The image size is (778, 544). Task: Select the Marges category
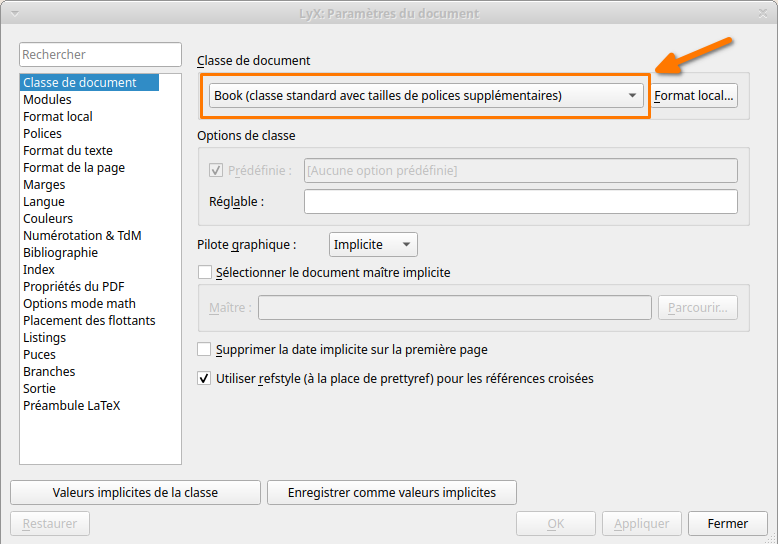tap(44, 185)
